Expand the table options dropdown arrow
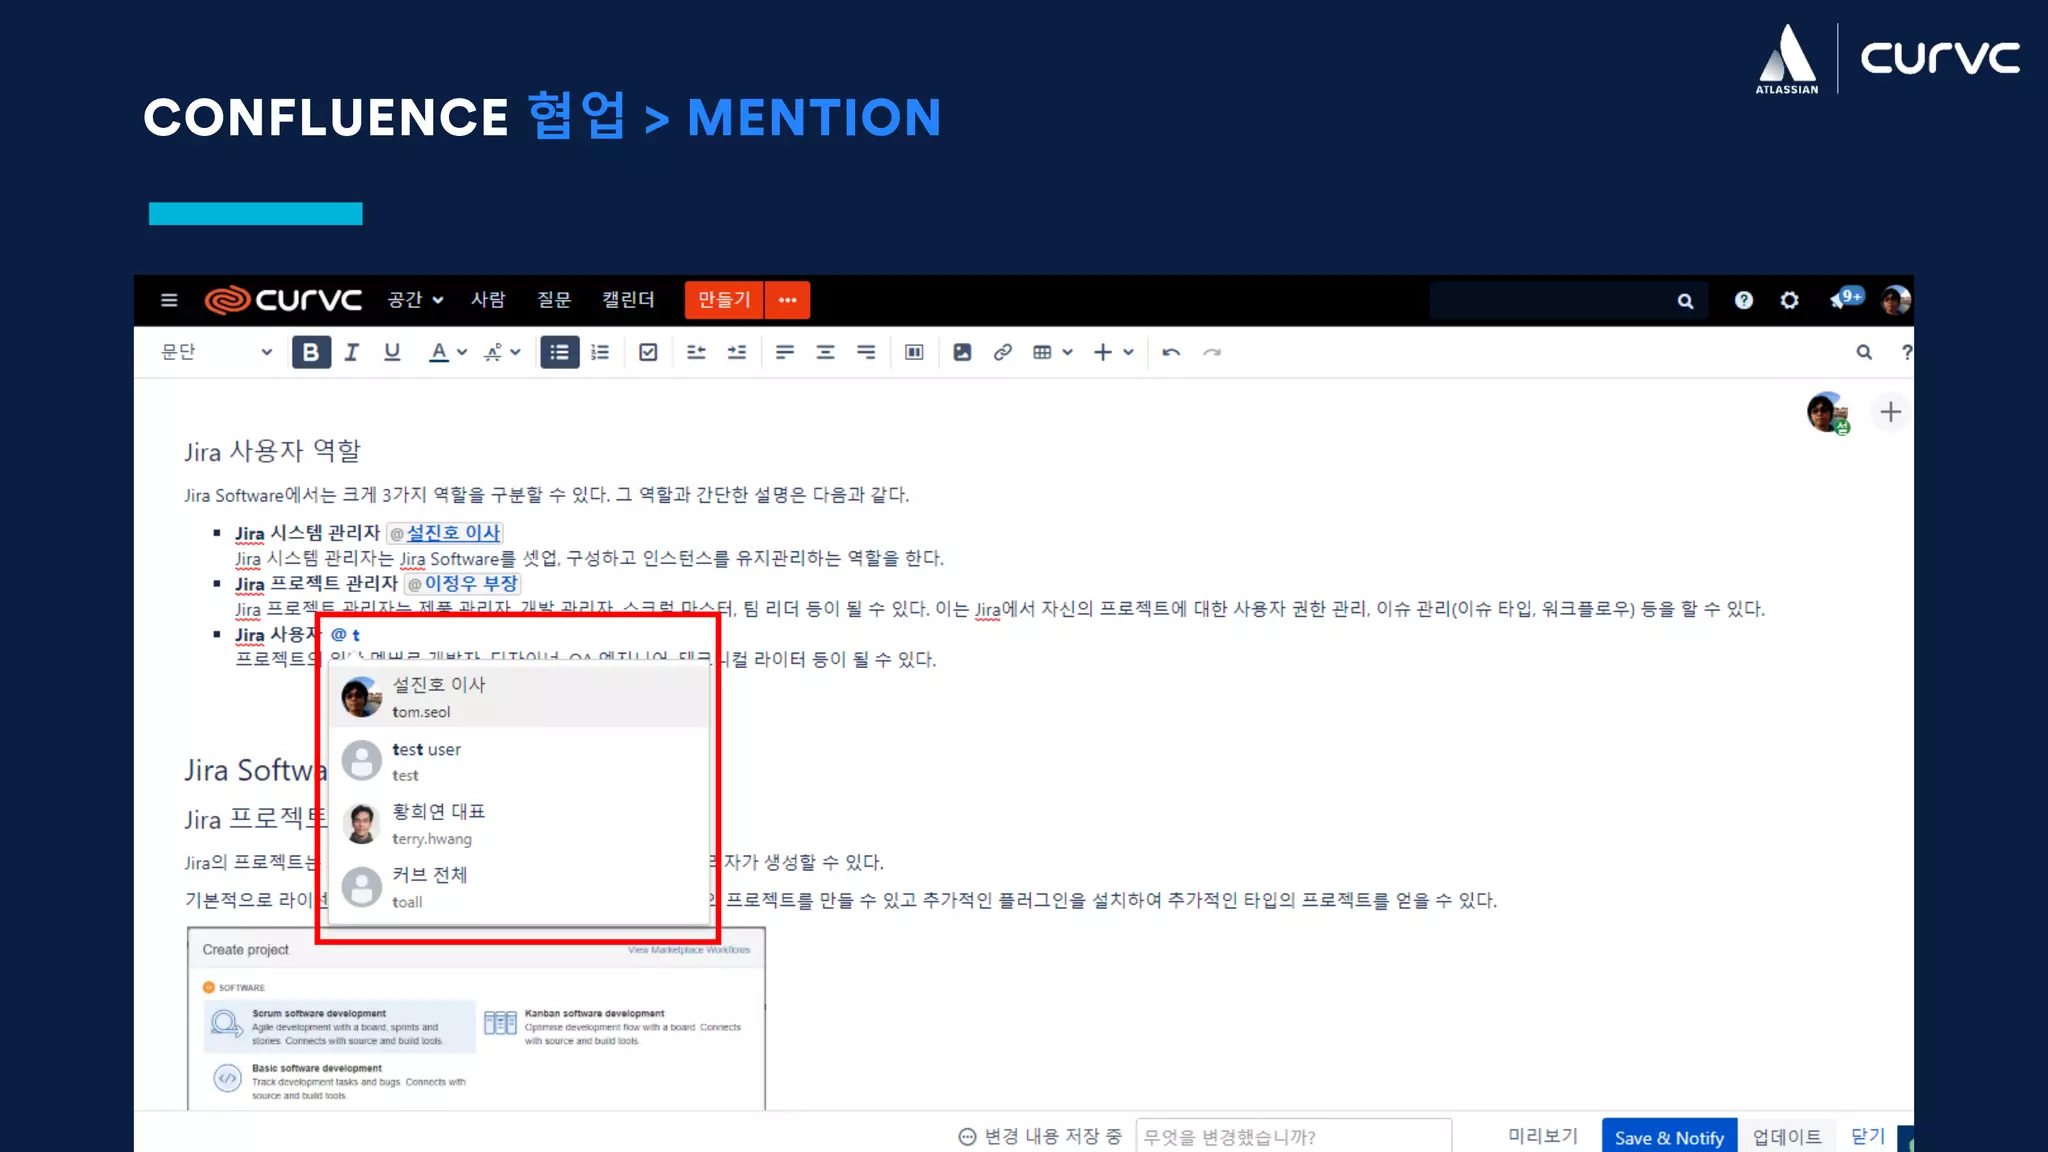This screenshot has width=2048, height=1152. tap(1068, 352)
